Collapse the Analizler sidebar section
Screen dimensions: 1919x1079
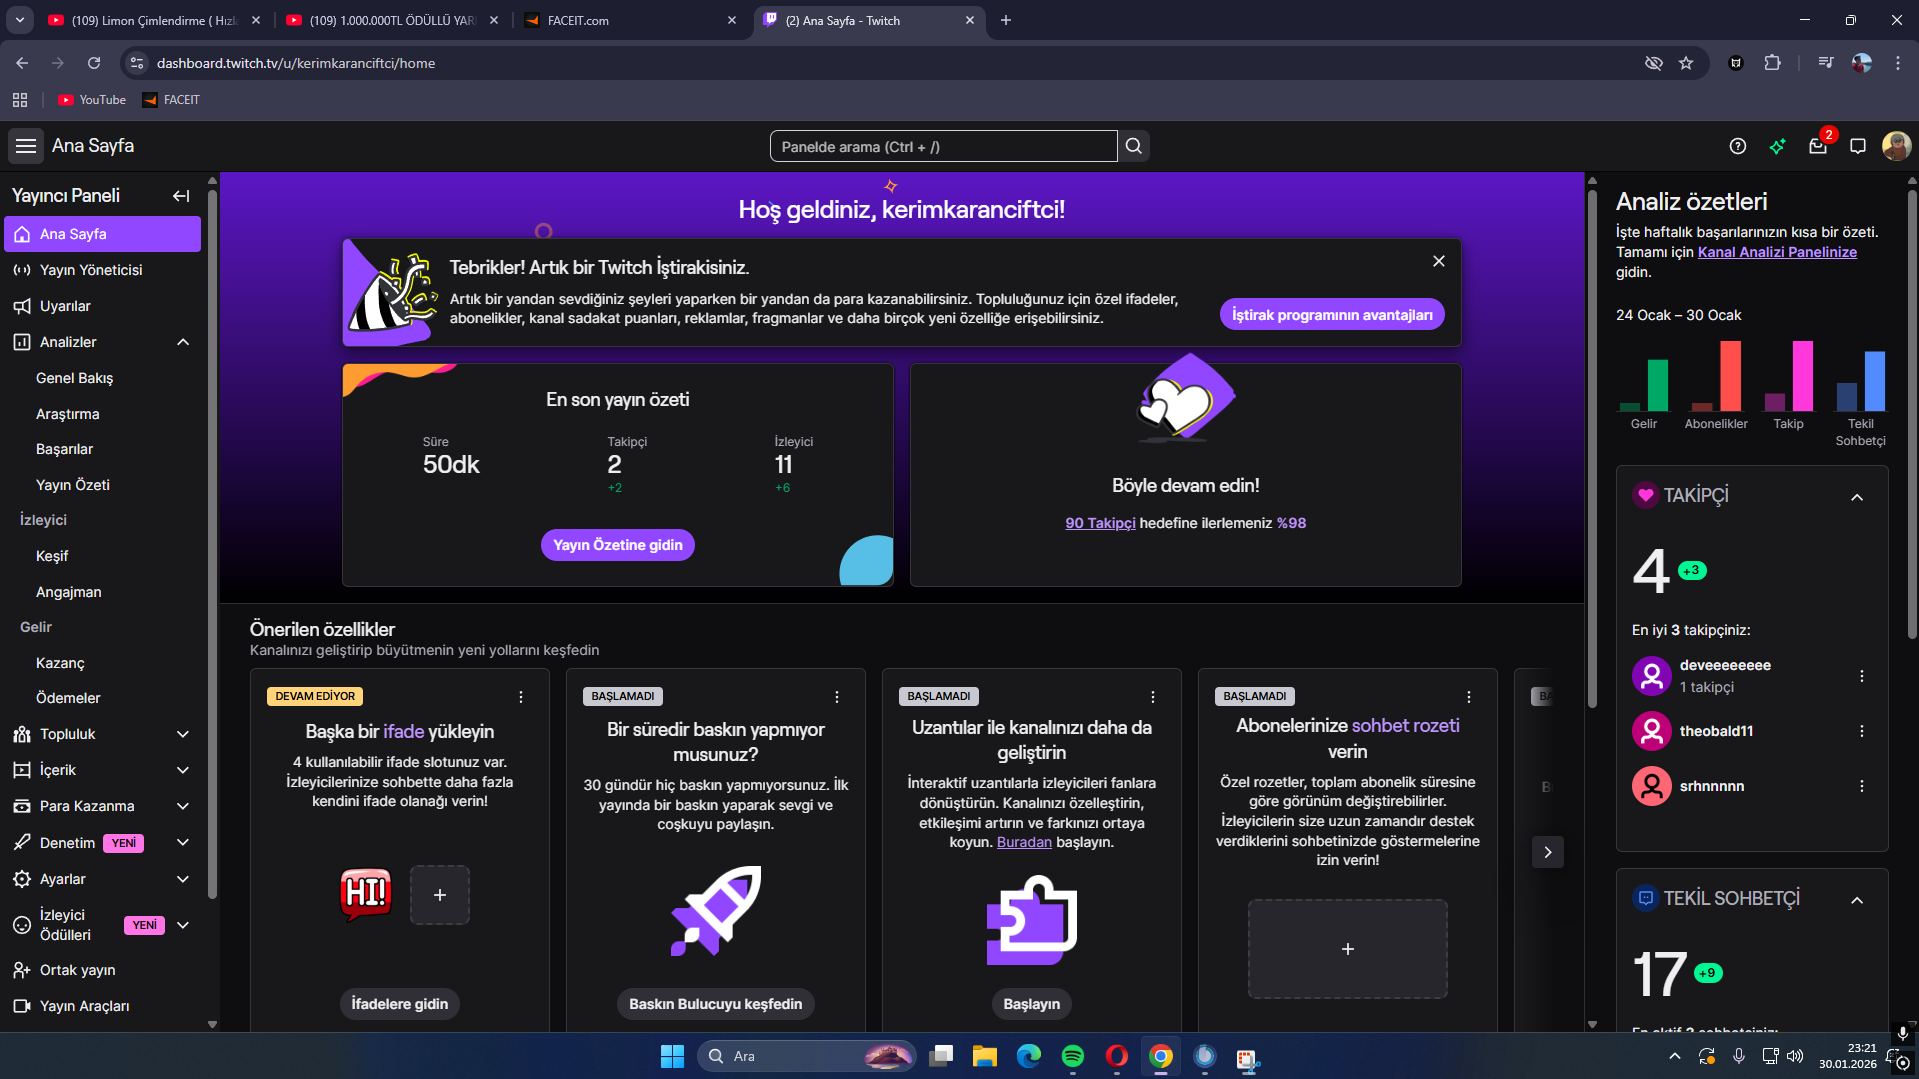(183, 342)
